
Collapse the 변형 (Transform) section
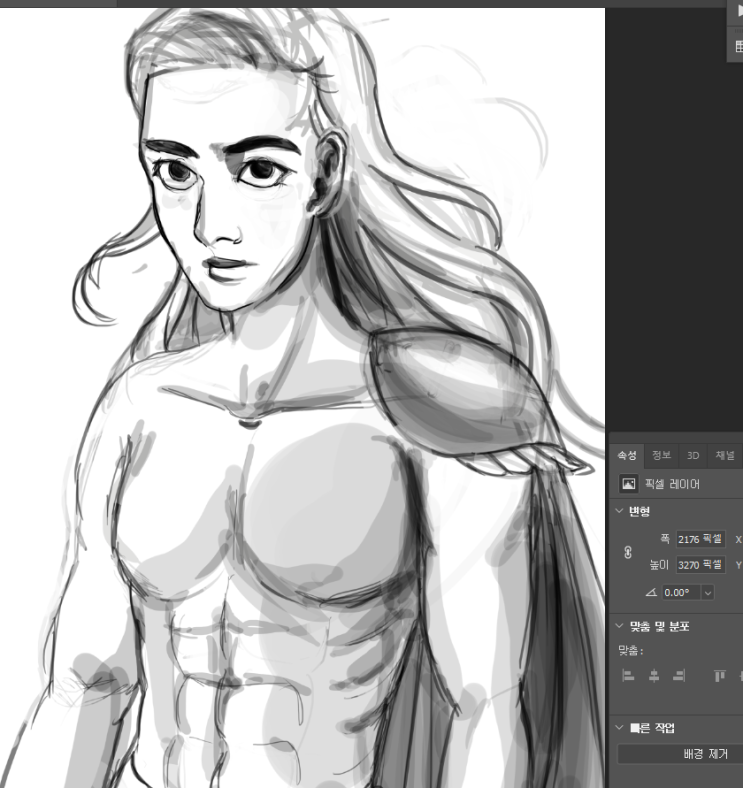[619, 511]
